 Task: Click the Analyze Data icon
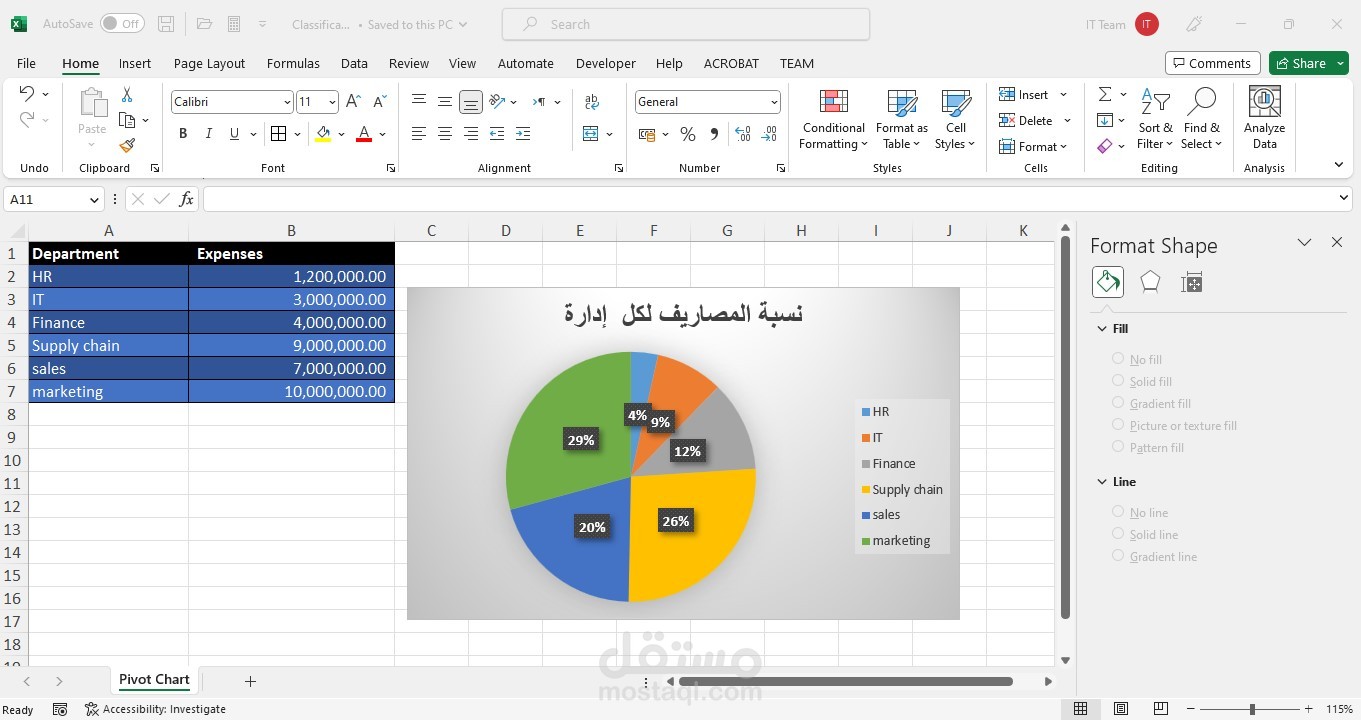pos(1264,115)
